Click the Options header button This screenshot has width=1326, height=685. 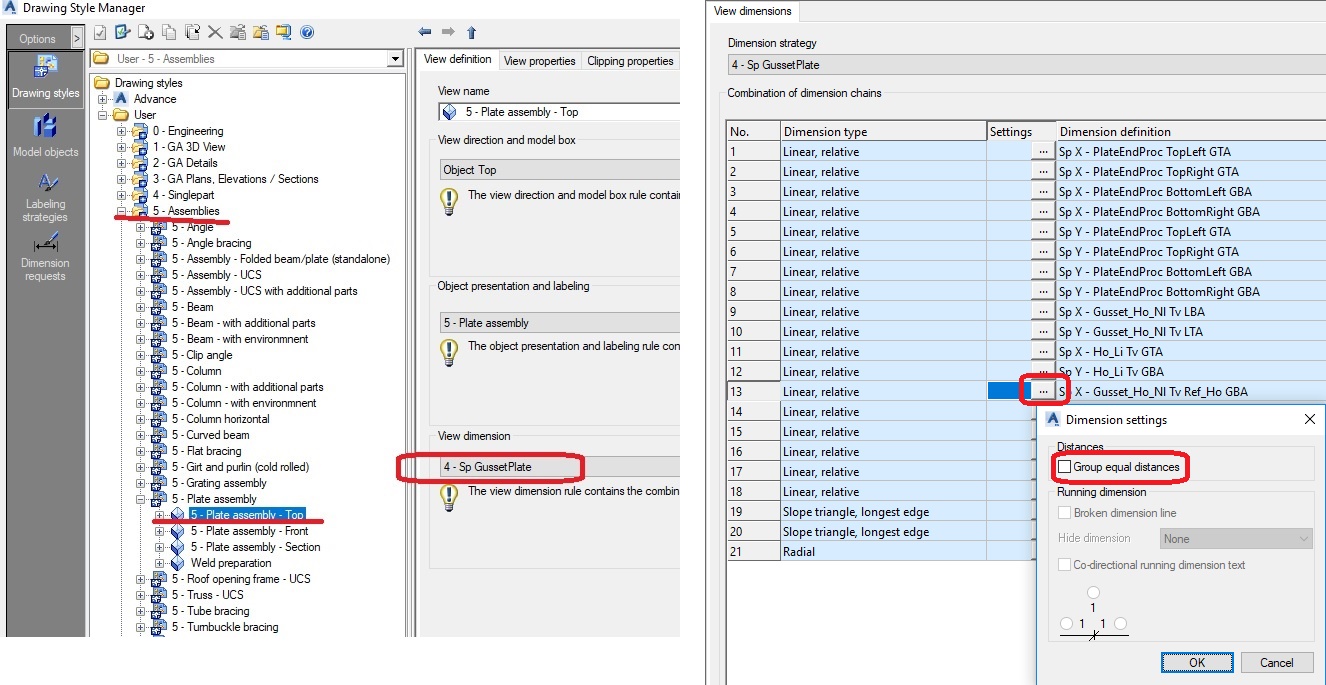pos(38,38)
